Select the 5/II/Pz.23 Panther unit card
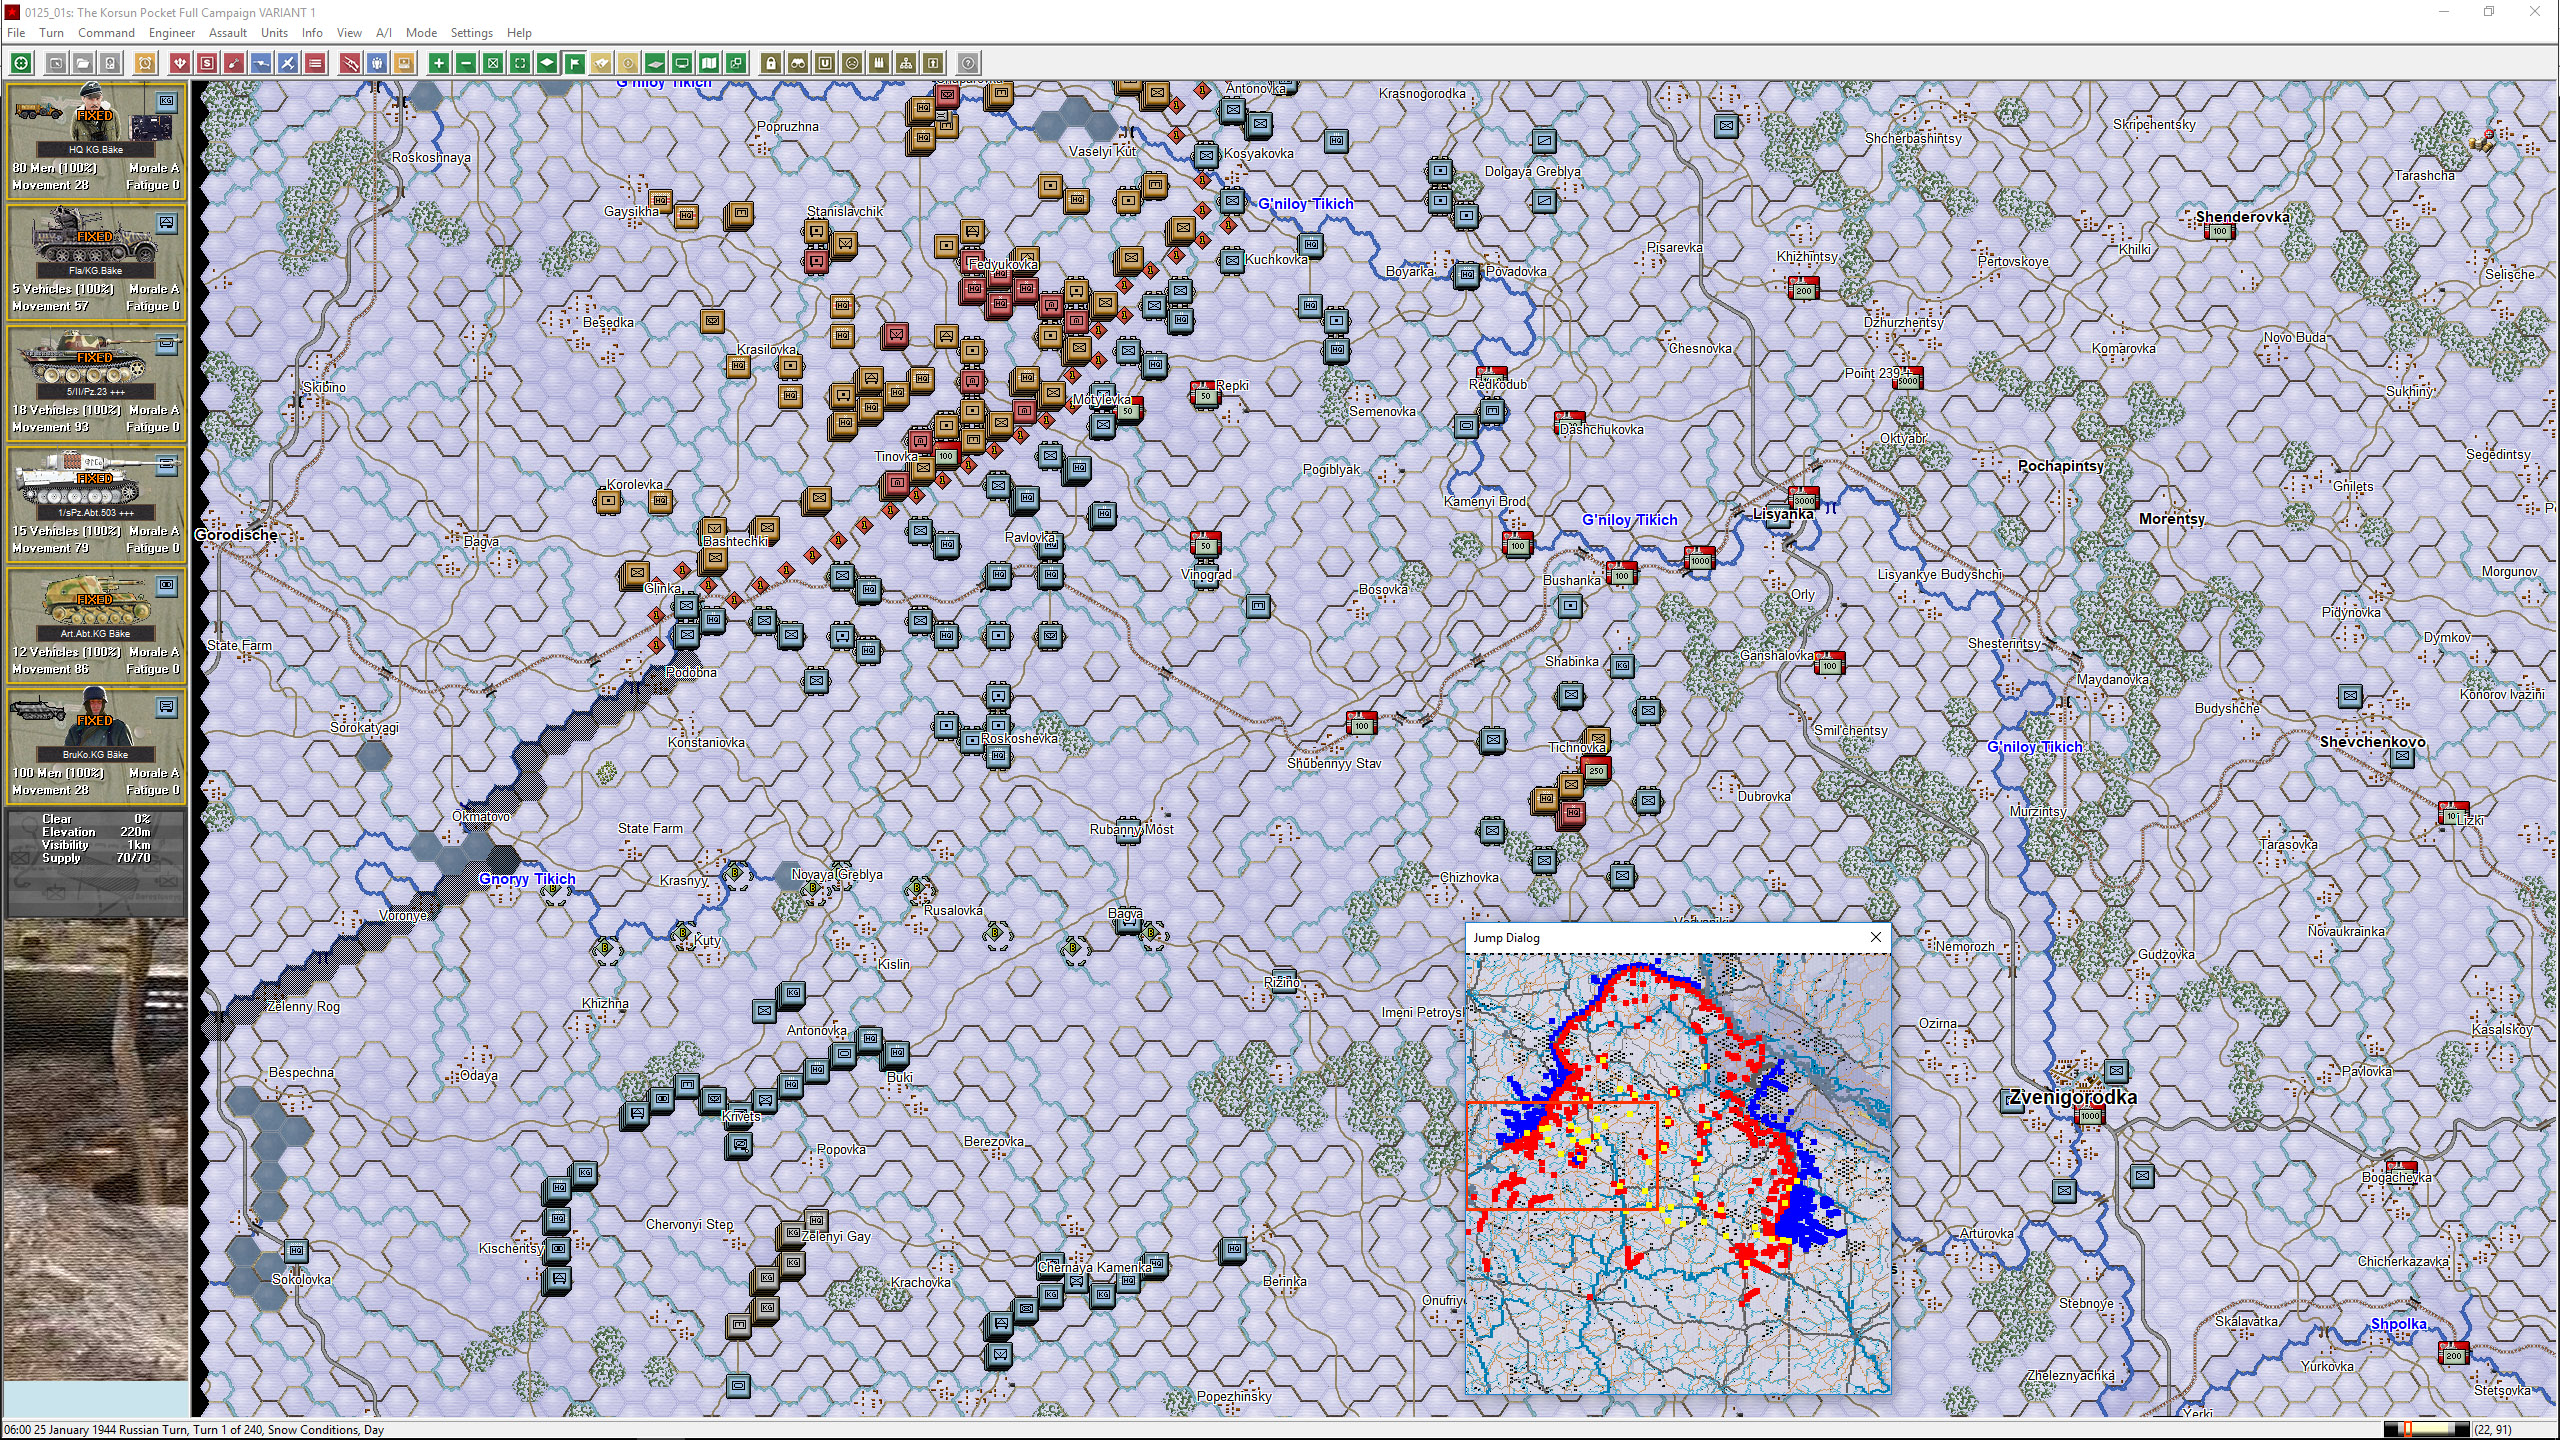This screenshot has height=1440, width=2560. [x=96, y=382]
